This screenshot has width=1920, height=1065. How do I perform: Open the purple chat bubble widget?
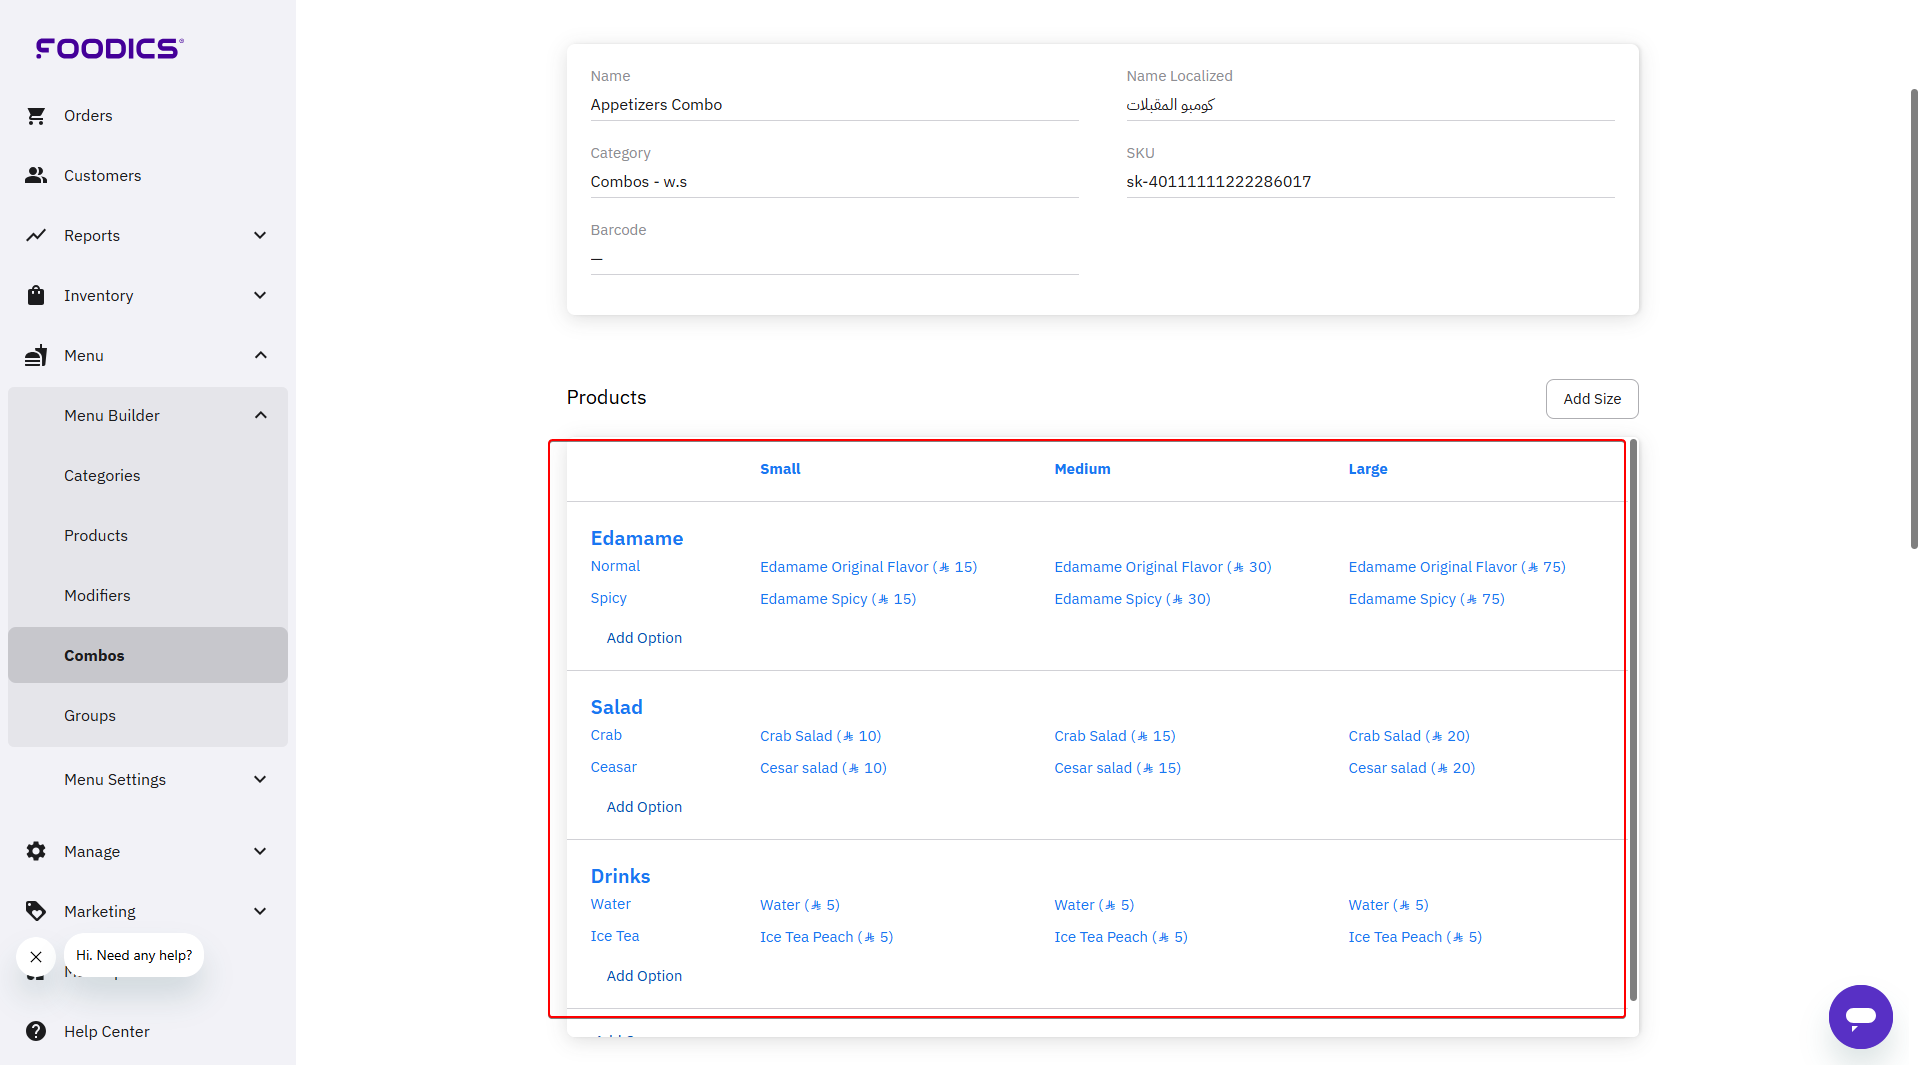tap(1860, 1017)
